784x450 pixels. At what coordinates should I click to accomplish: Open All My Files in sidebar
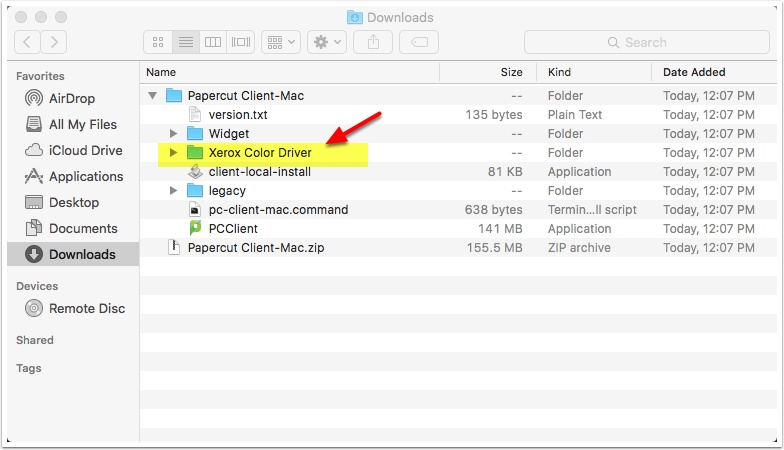point(73,124)
